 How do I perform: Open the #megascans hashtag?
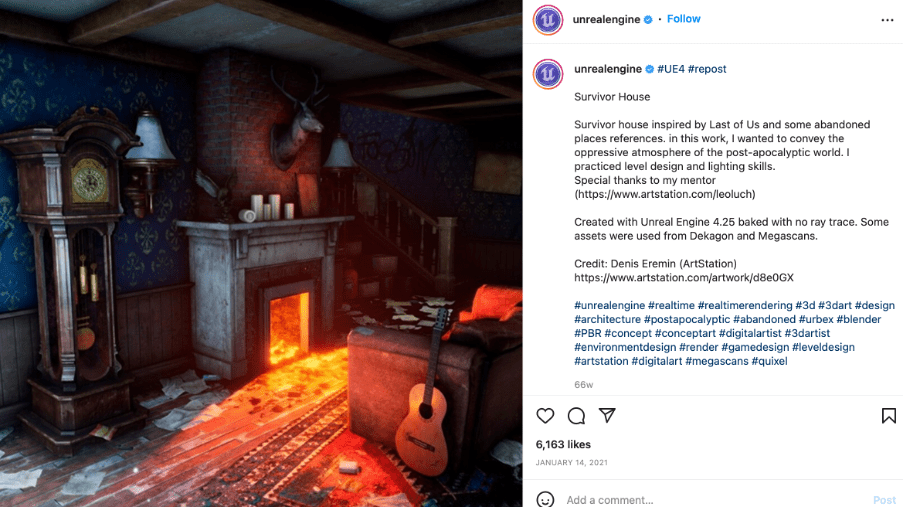(717, 362)
